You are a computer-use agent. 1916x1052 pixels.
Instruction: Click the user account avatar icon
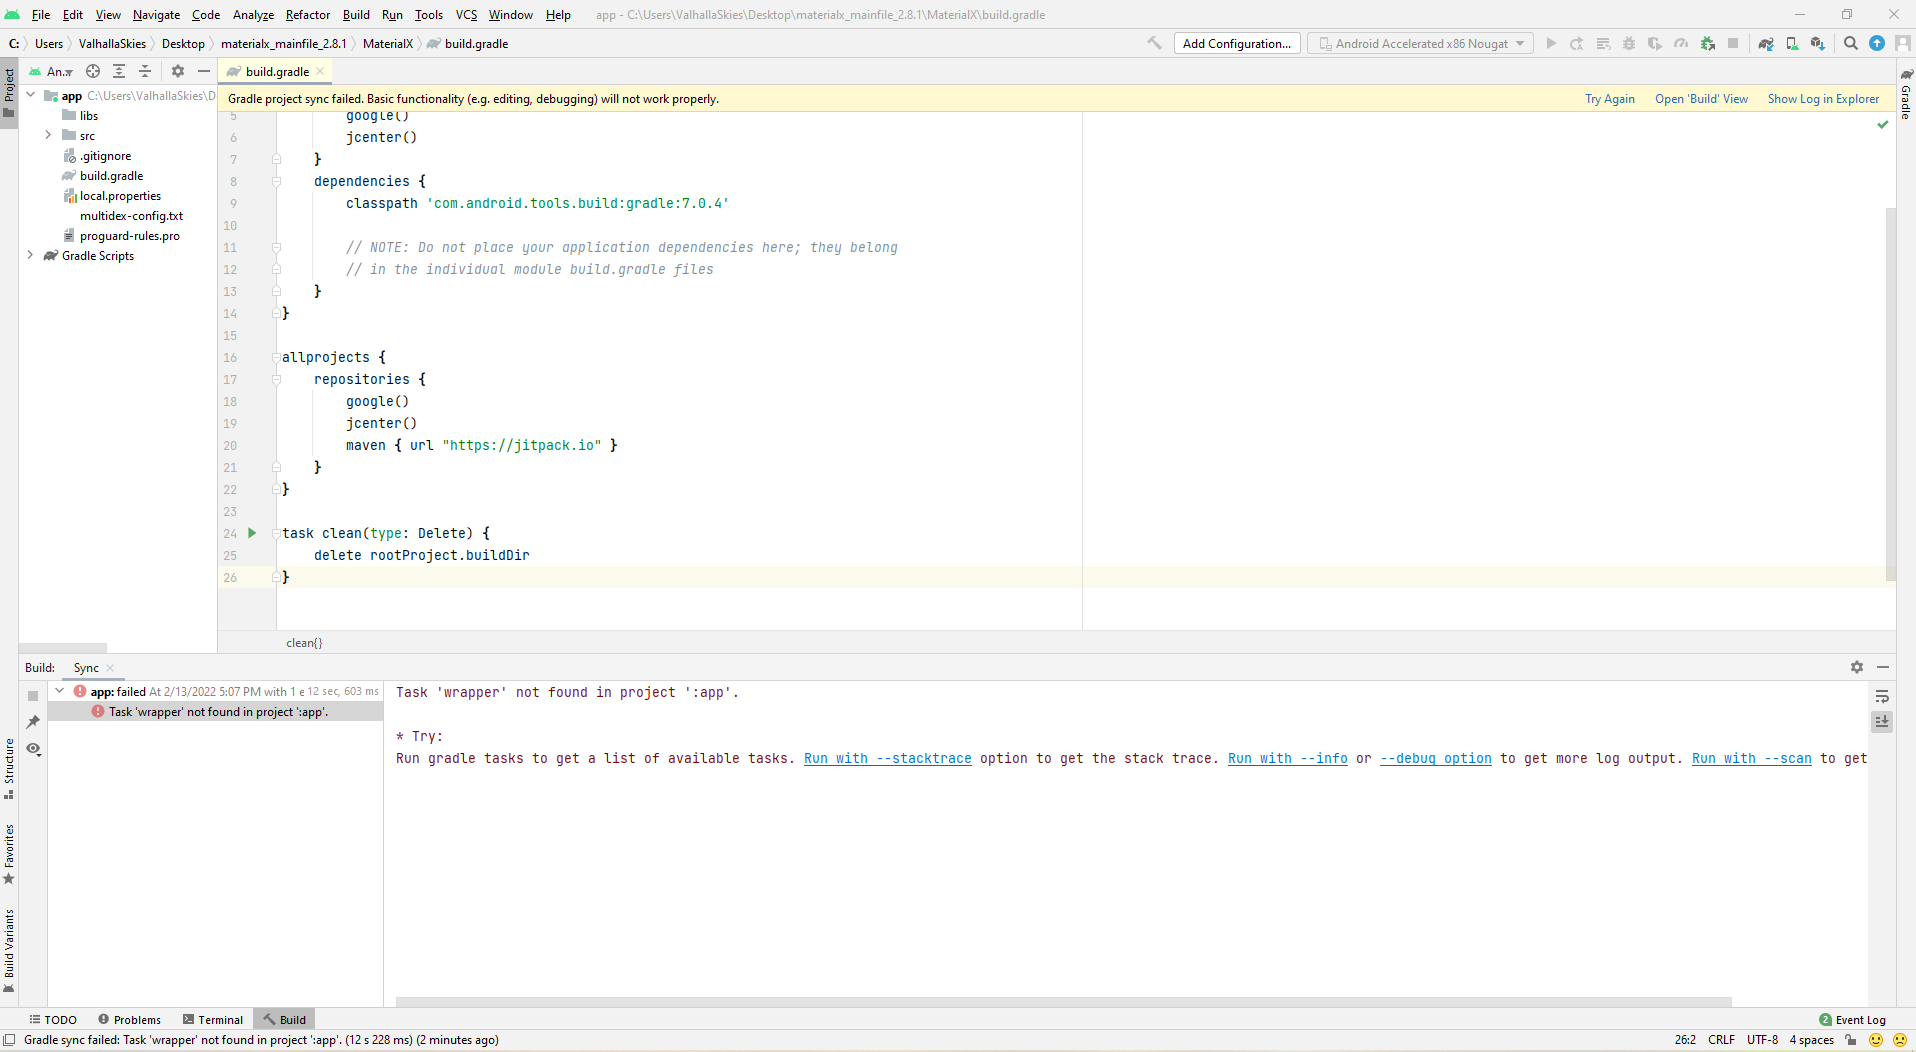(1903, 43)
